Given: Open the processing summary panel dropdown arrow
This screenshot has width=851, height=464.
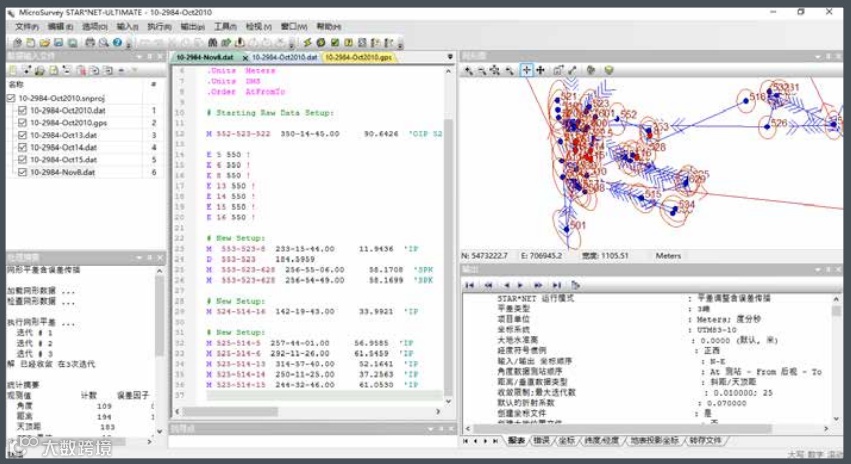Looking at the screenshot, I should (x=139, y=257).
